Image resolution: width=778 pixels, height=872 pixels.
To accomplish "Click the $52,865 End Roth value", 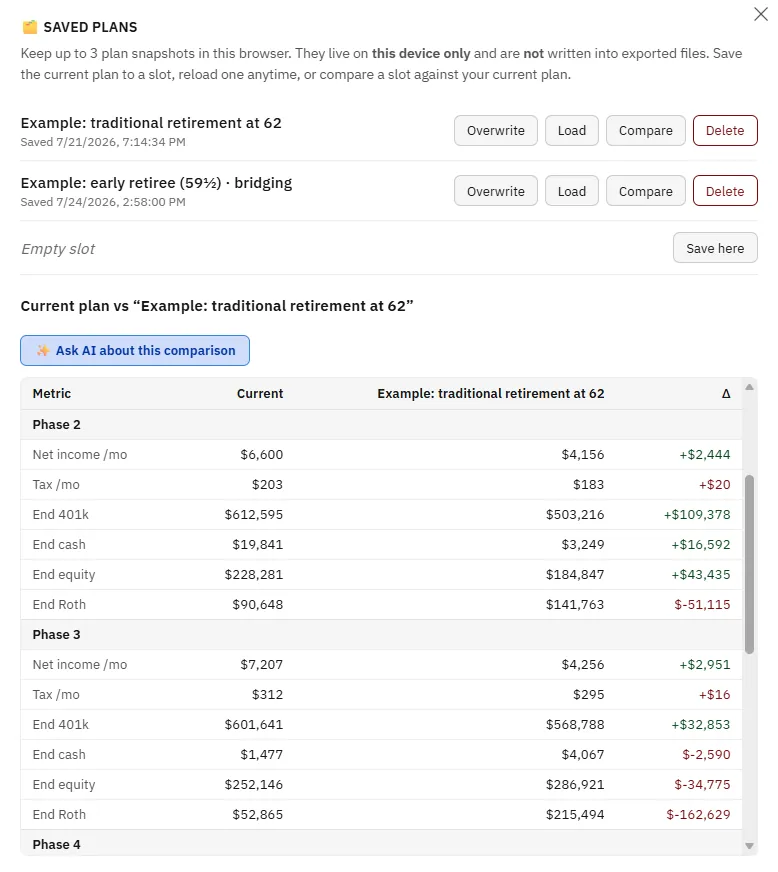I will click(257, 815).
